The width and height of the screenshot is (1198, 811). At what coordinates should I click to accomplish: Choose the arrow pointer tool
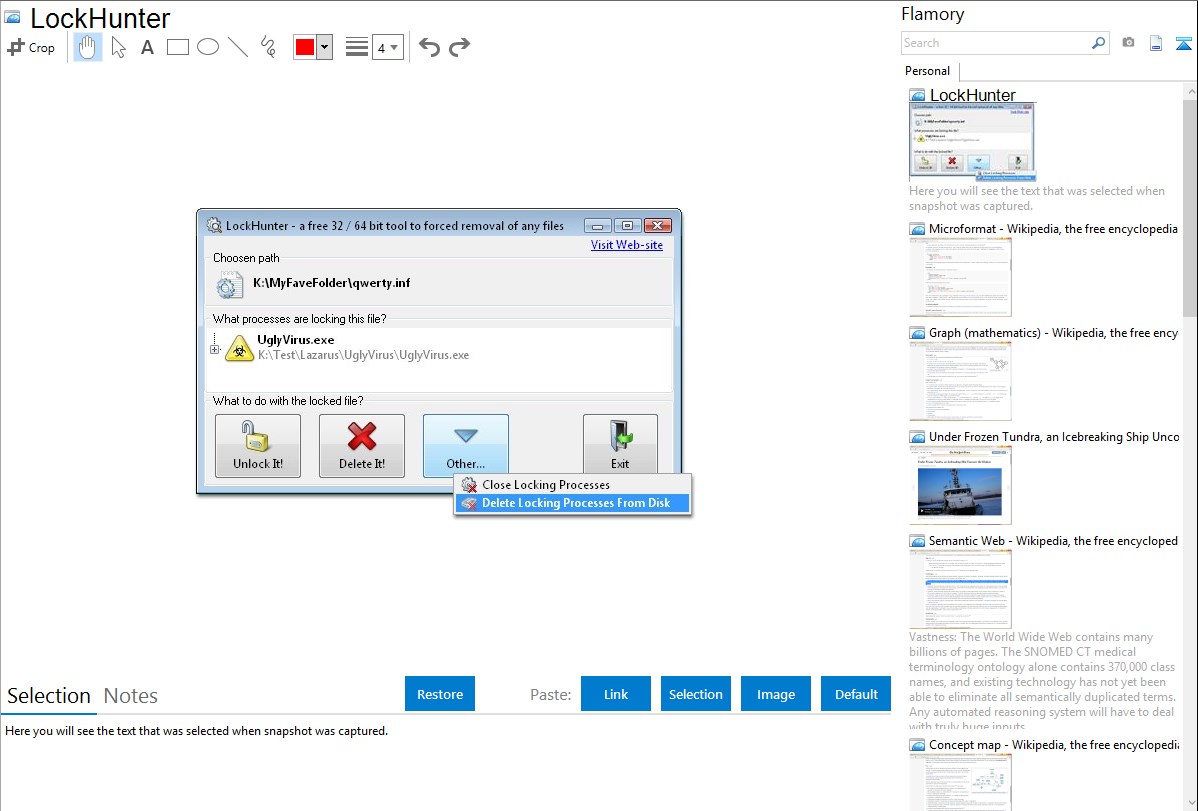click(118, 47)
